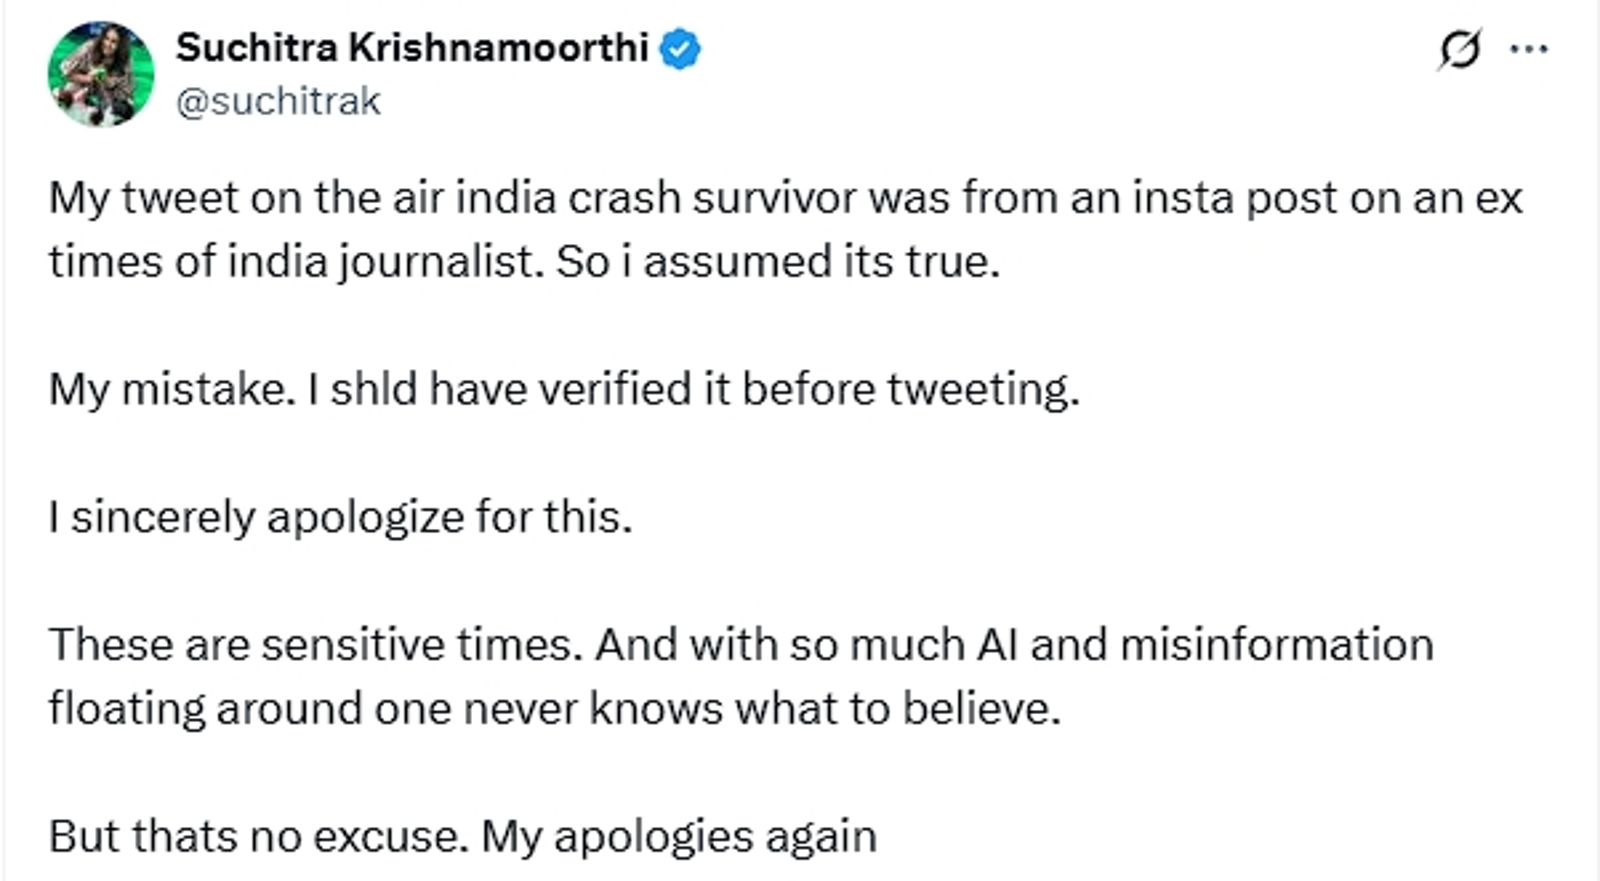The image size is (1600, 881).
Task: Click the word 'misinformation' in the tweet
Action: (x=1277, y=645)
